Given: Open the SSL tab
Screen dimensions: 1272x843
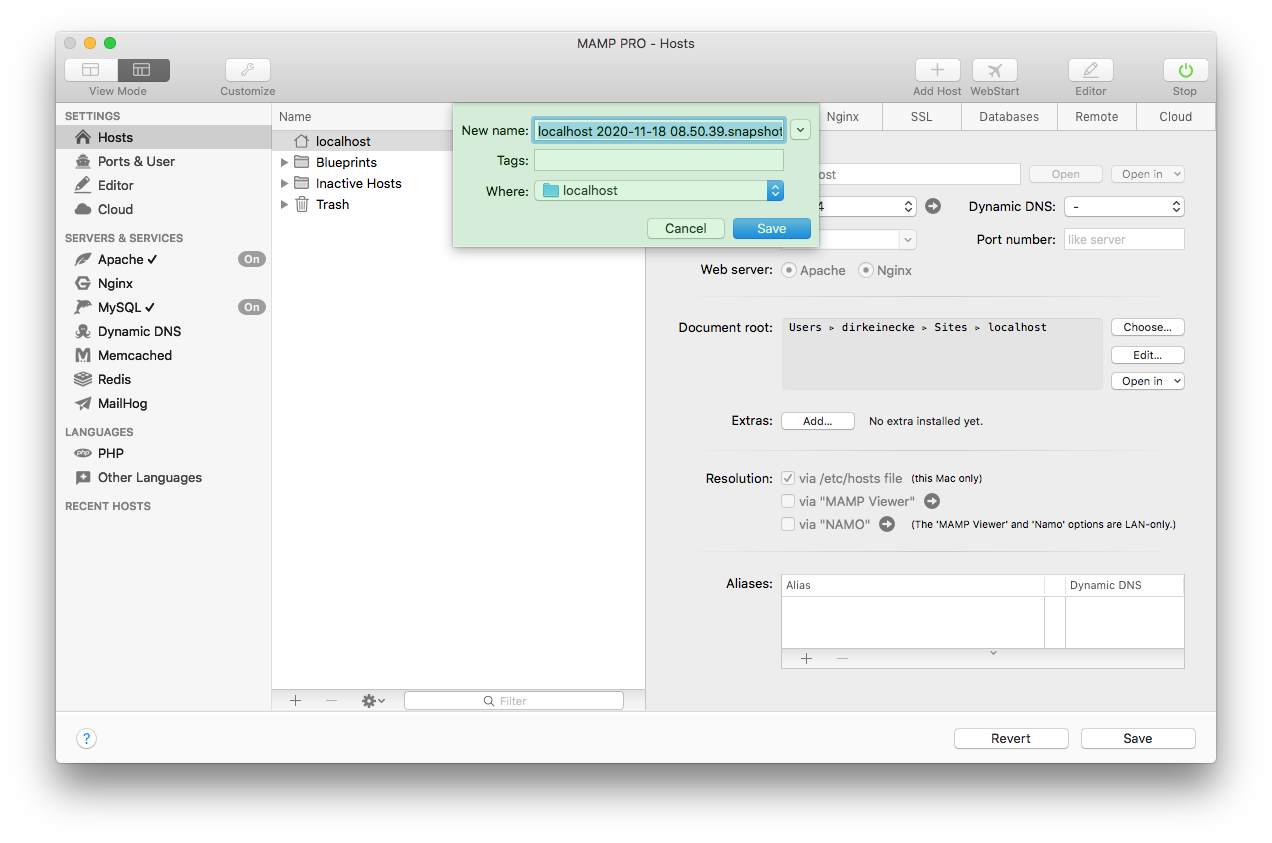Looking at the screenshot, I should (920, 116).
